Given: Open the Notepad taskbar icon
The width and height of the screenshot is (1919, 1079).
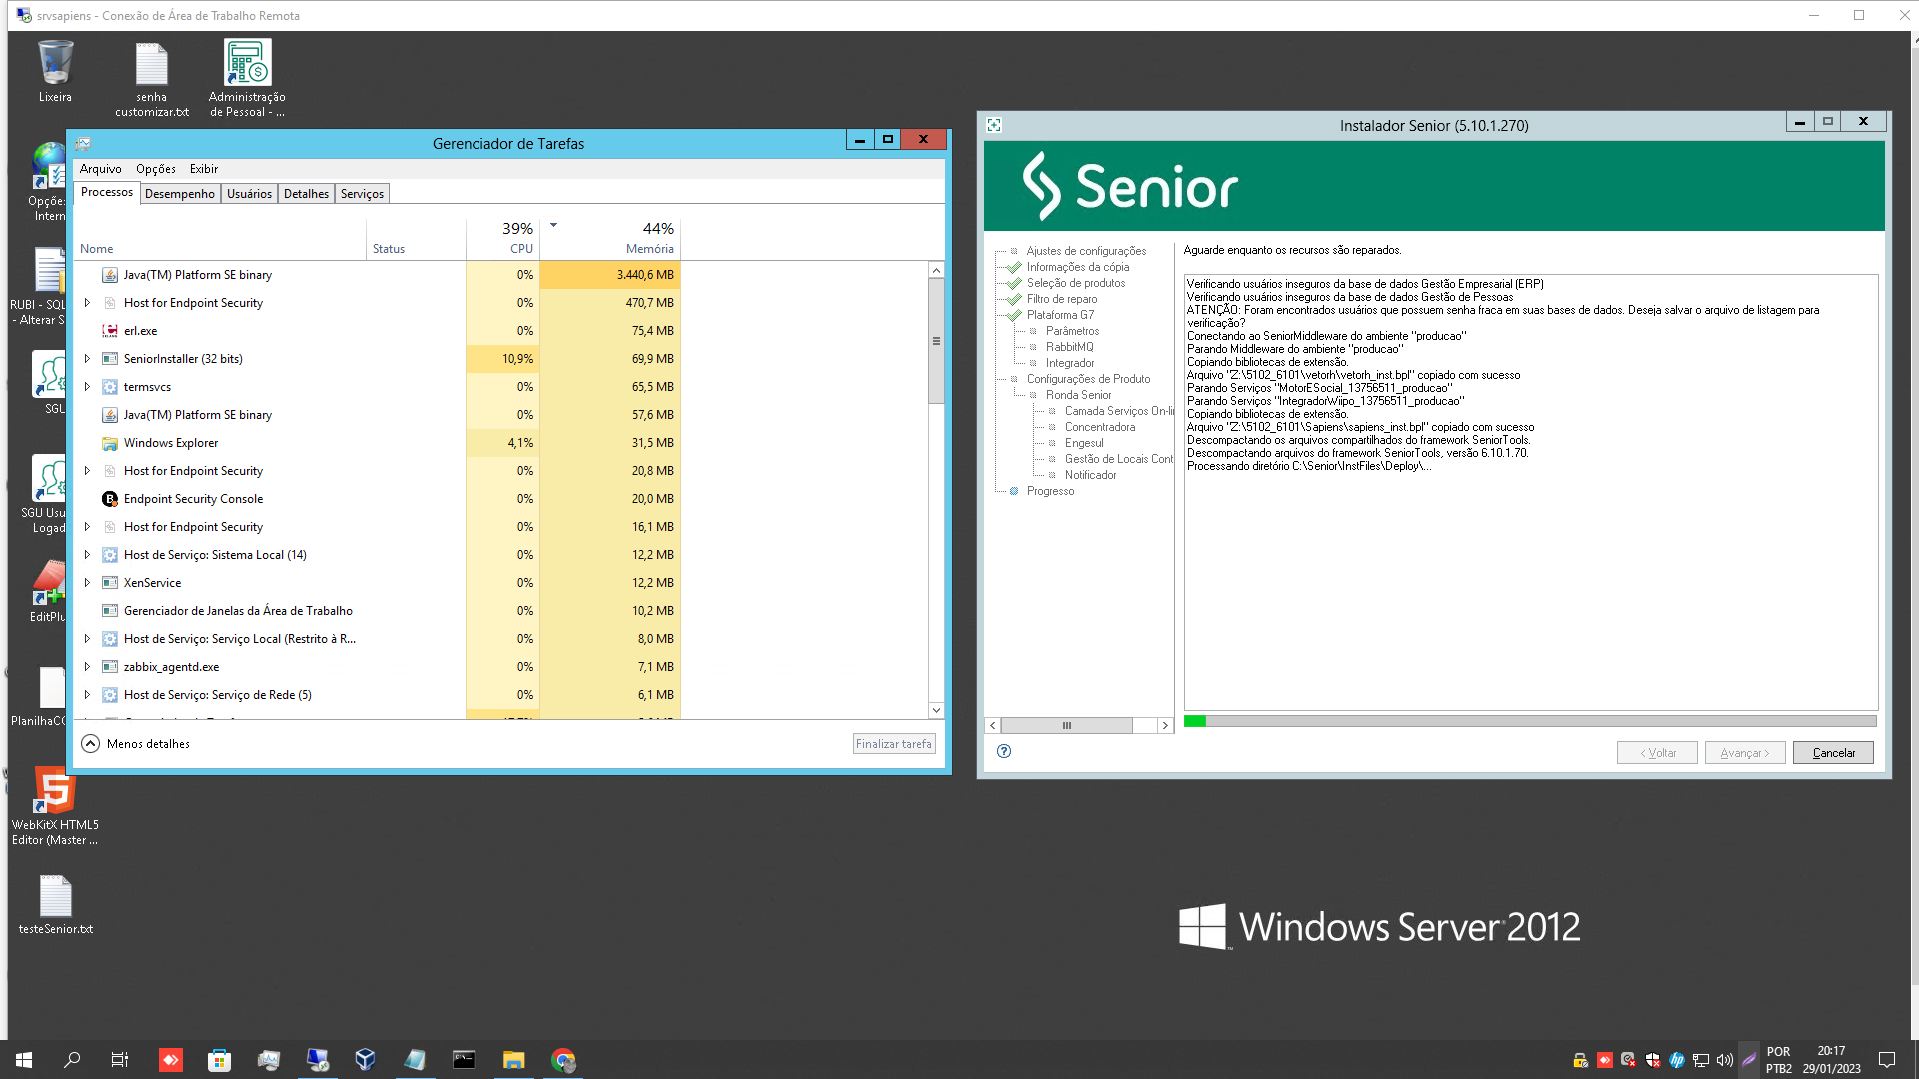Looking at the screenshot, I should (415, 1059).
